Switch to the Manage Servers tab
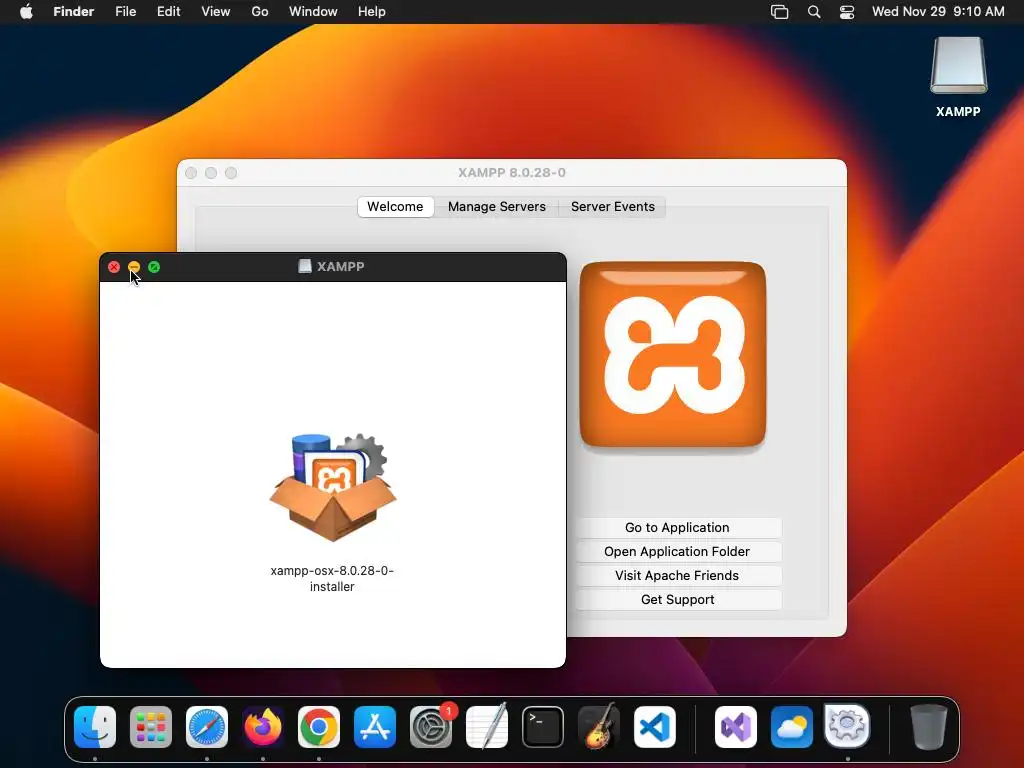The width and height of the screenshot is (1024, 768). pyautogui.click(x=496, y=206)
